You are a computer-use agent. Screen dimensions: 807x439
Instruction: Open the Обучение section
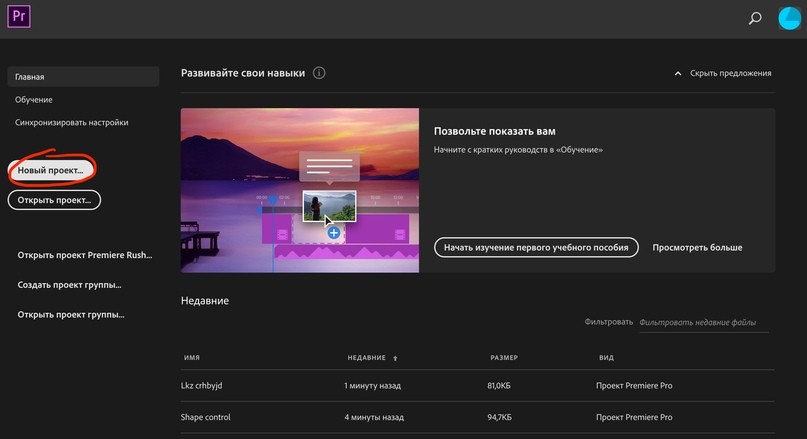tap(33, 100)
